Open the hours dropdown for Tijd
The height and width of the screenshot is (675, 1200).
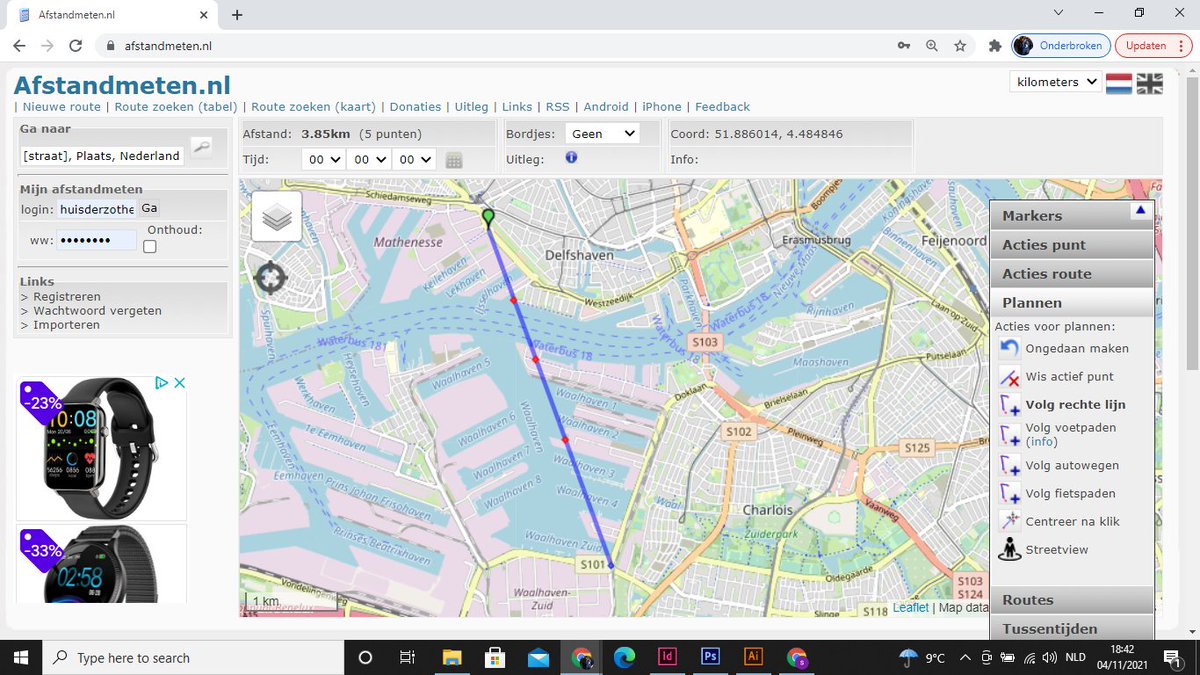[x=323, y=159]
